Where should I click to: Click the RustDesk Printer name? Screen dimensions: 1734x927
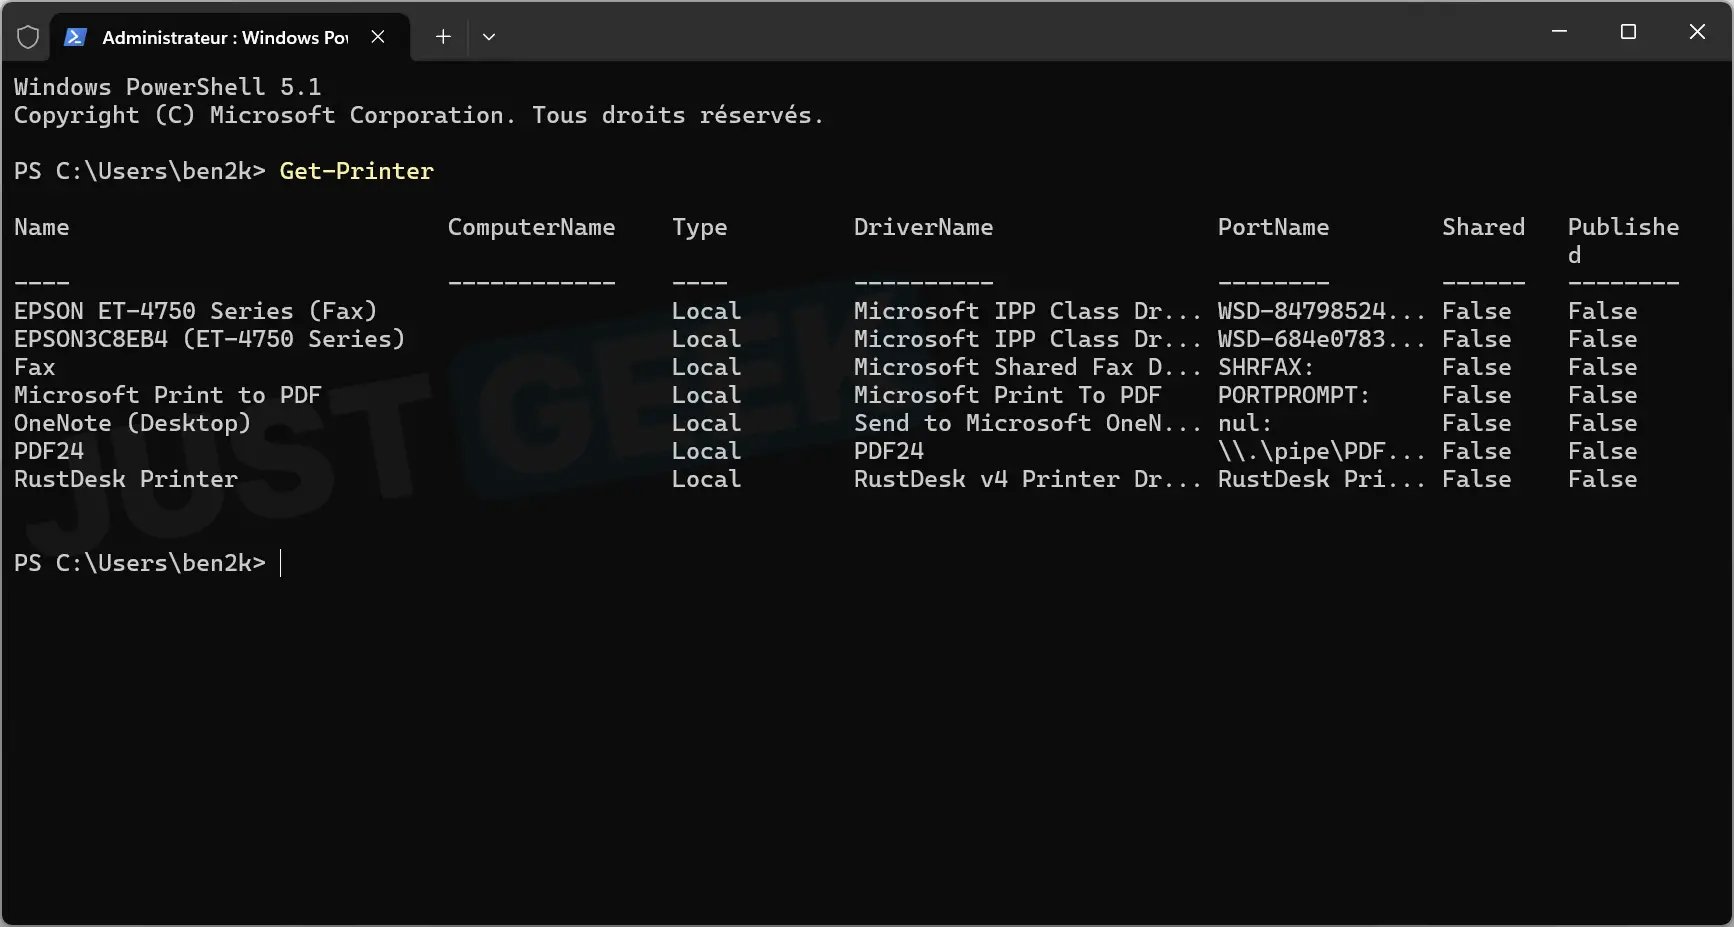[125, 479]
